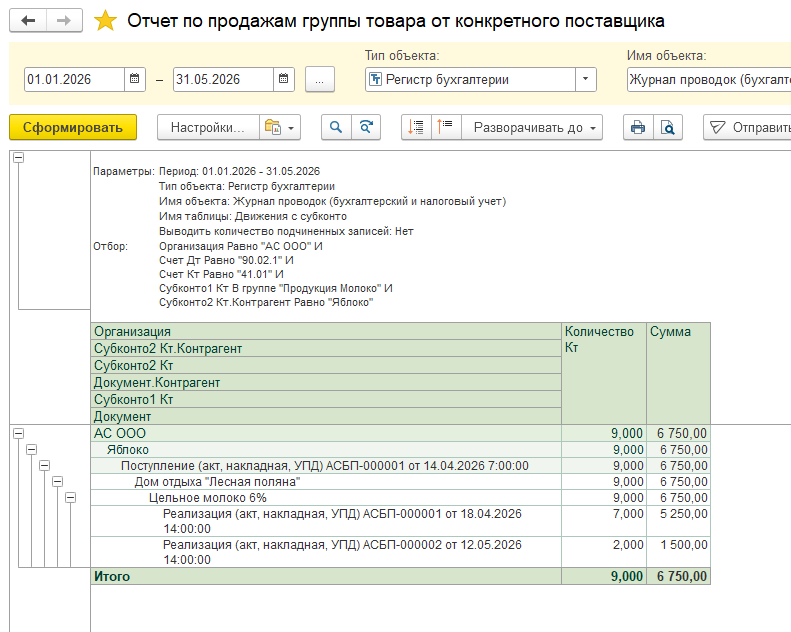Add report to favorites with the star
This screenshot has width=791, height=632.
(105, 21)
